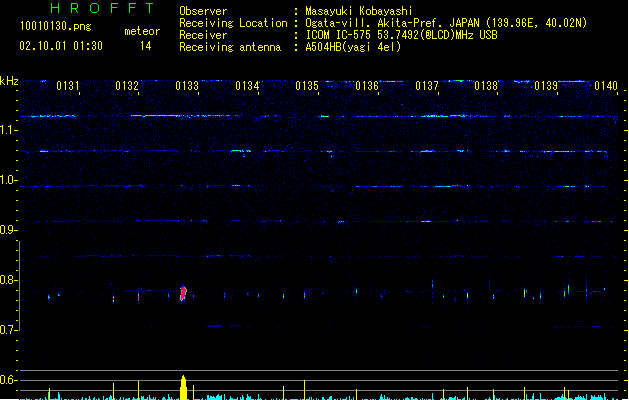Click the Receiving Location label
Image resolution: width=629 pixels, height=400 pixels.
[x=233, y=23]
